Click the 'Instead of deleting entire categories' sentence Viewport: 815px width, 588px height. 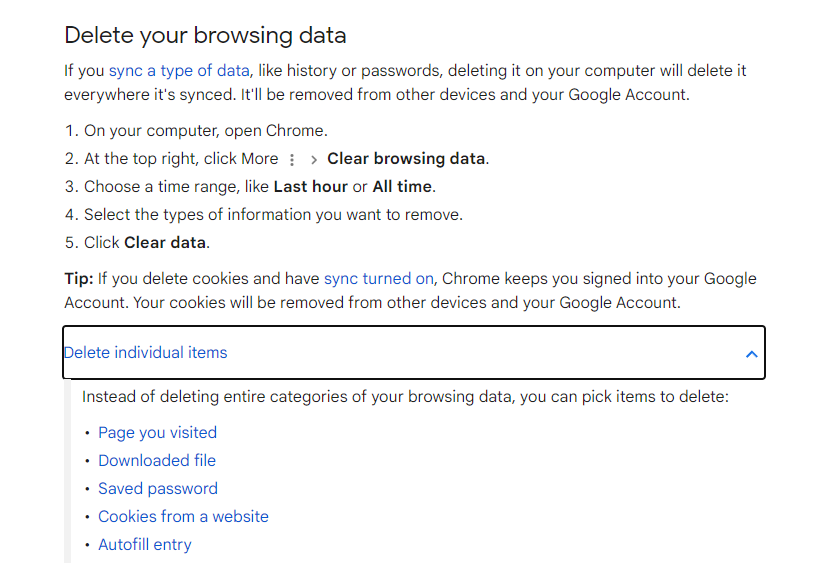click(405, 397)
